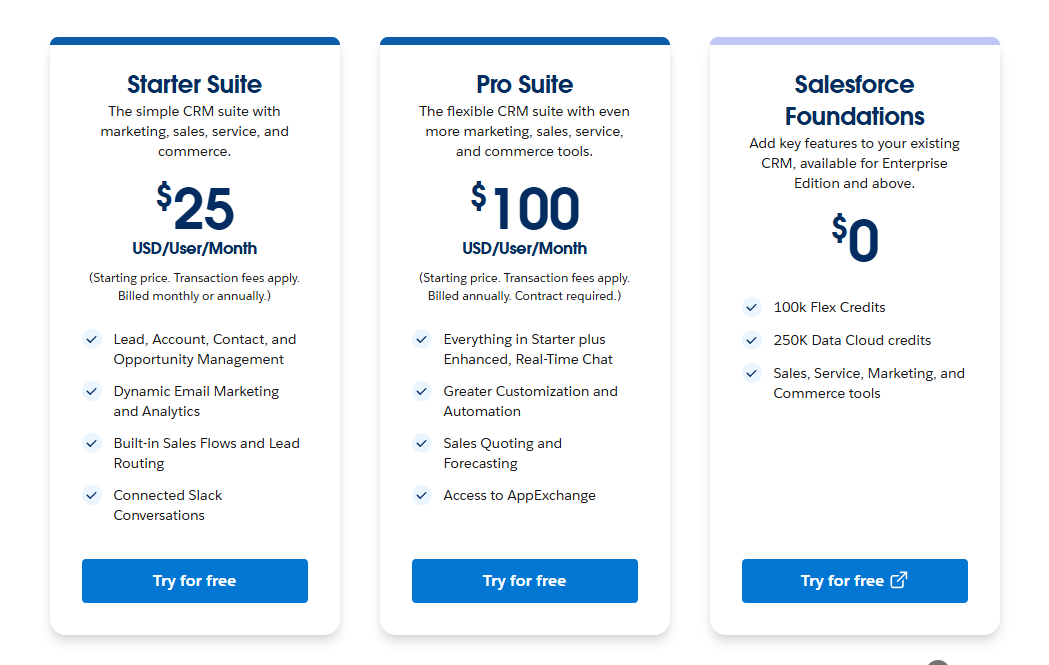This screenshot has height=665, width=1049.
Task: Click the checkmark beside Sales Quoting and Forecasting
Action: click(x=422, y=443)
